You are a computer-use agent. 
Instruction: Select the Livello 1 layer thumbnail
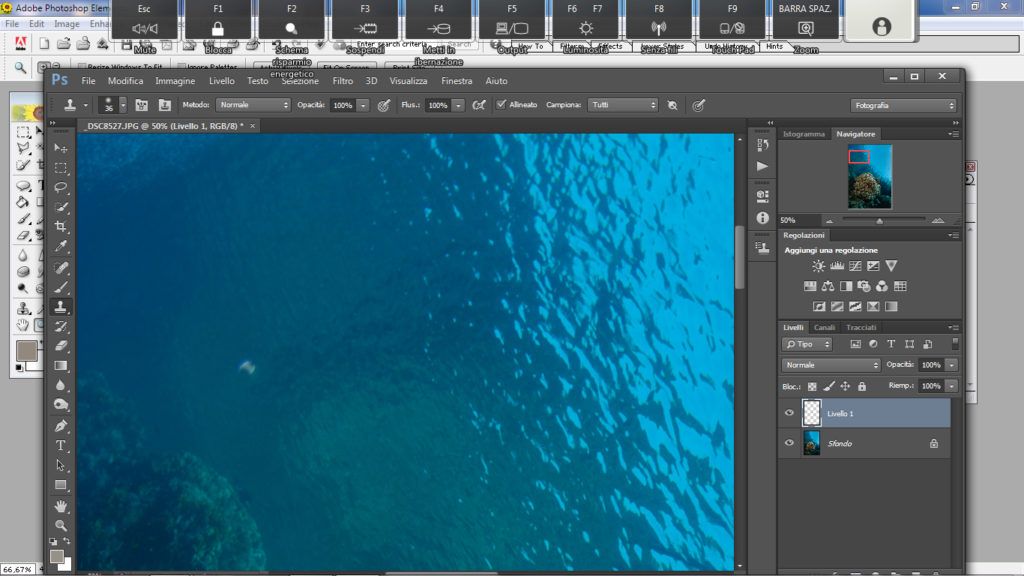(812, 413)
